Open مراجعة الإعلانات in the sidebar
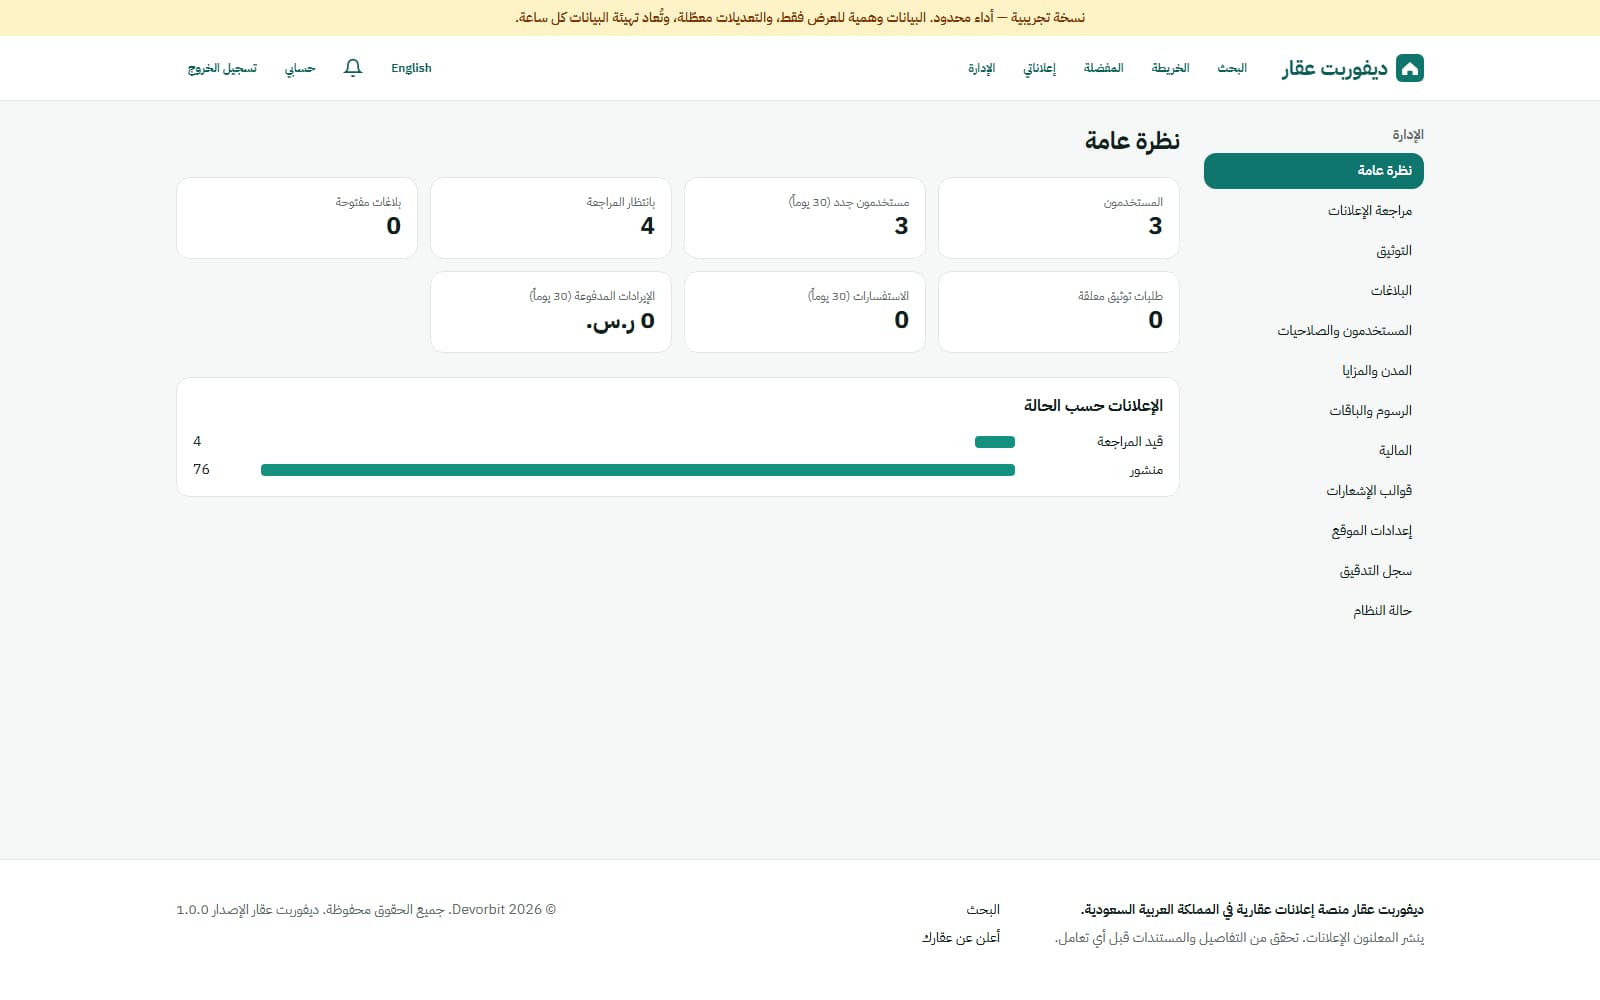Viewport: 1600px width, 1000px height. (1313, 211)
